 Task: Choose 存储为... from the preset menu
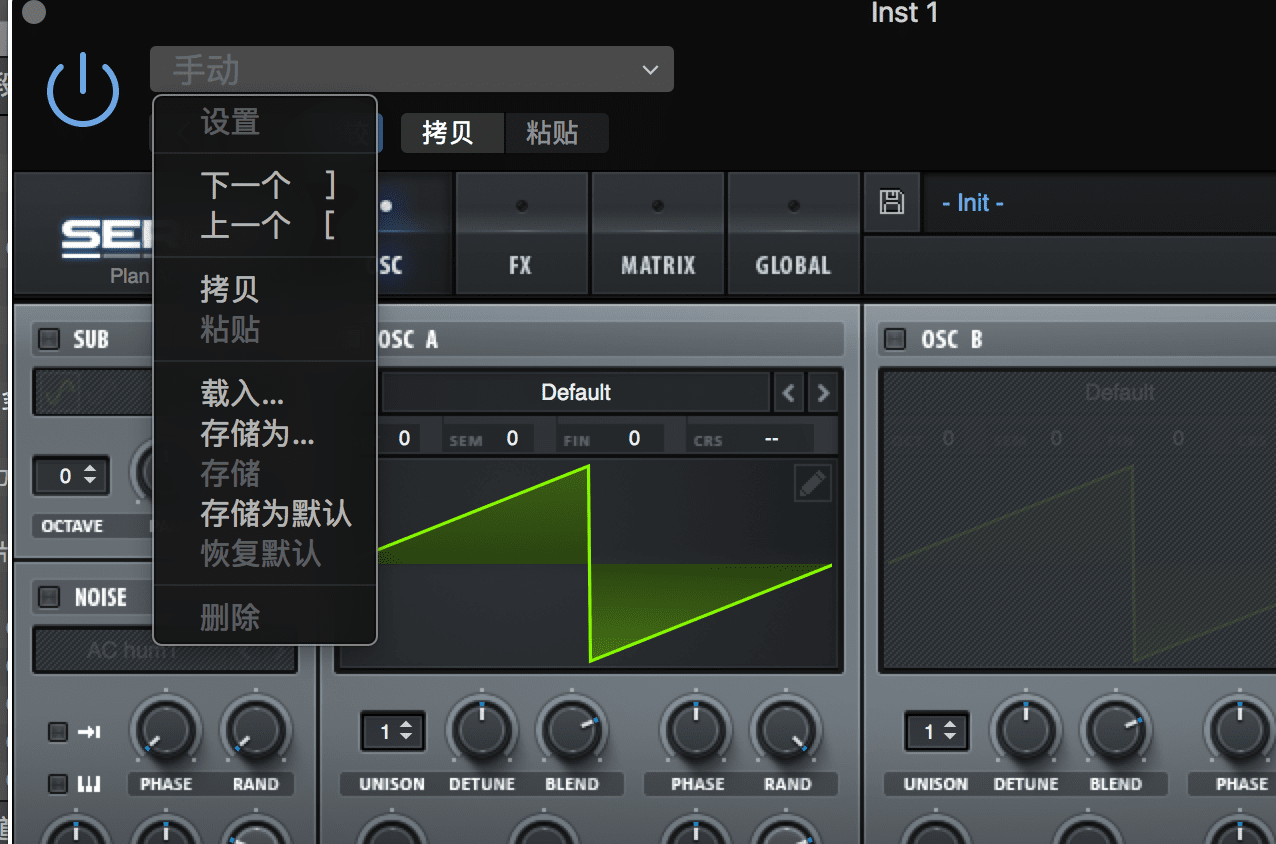click(x=258, y=434)
